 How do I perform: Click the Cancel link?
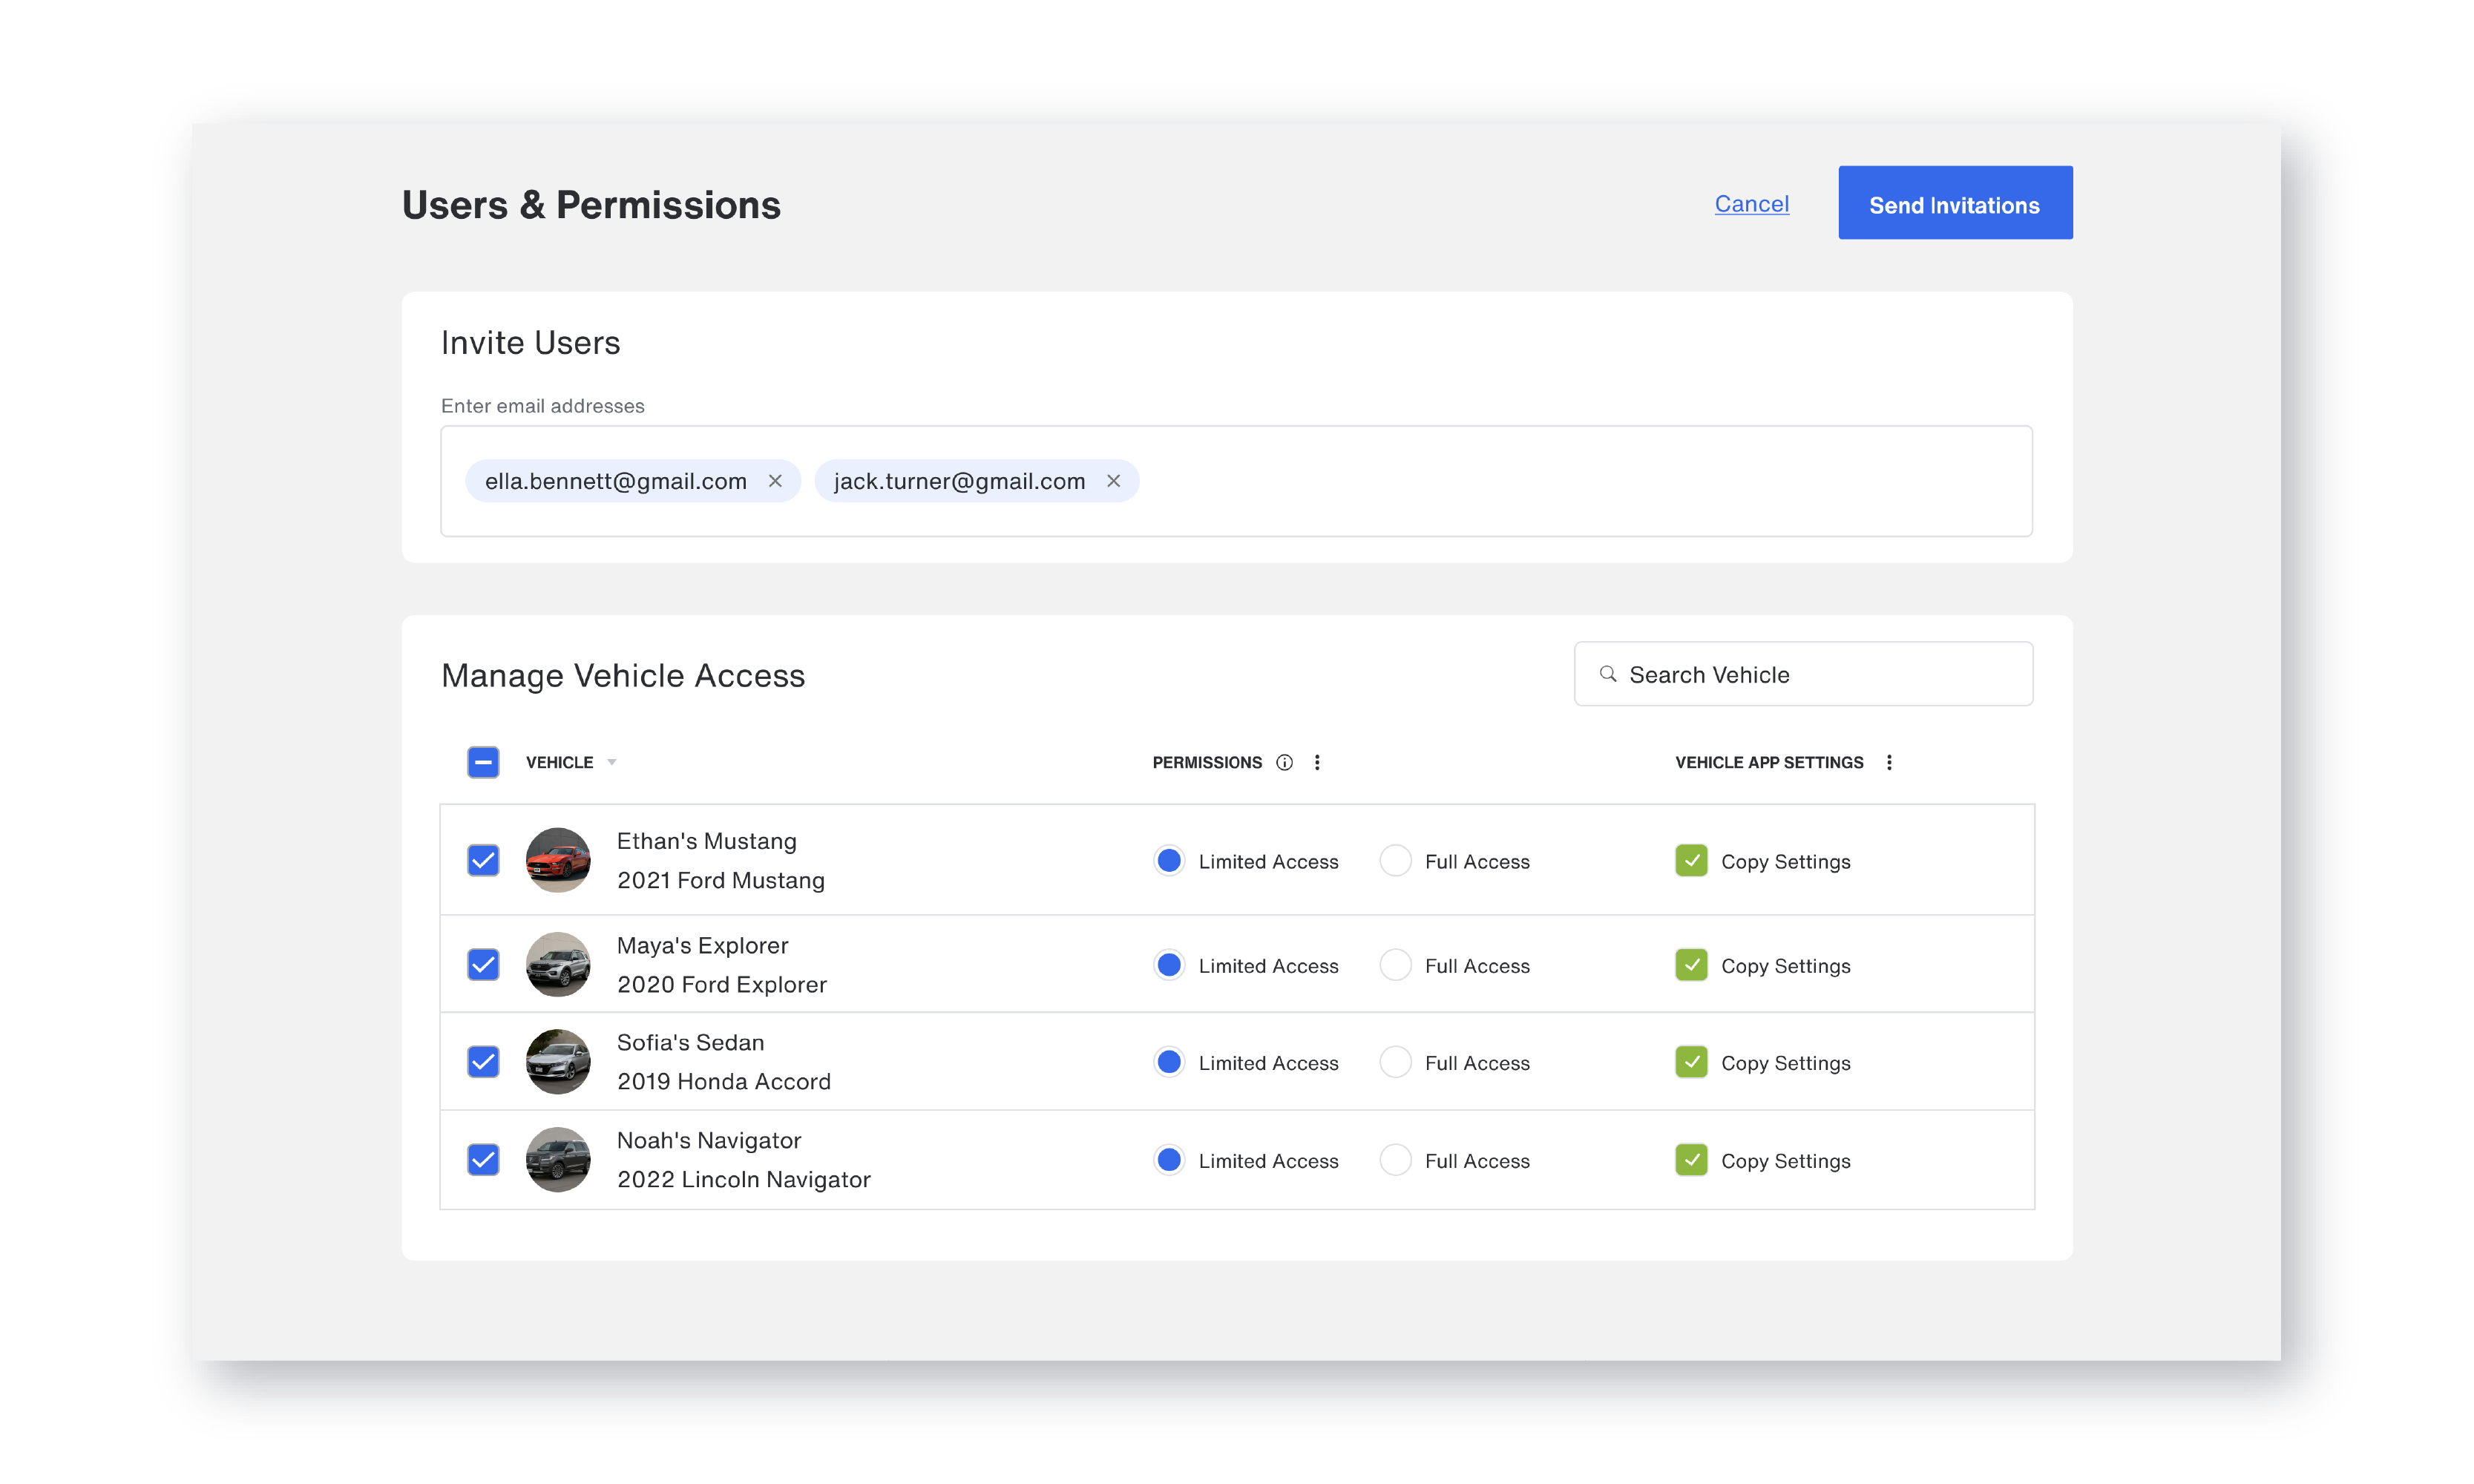(x=1752, y=203)
